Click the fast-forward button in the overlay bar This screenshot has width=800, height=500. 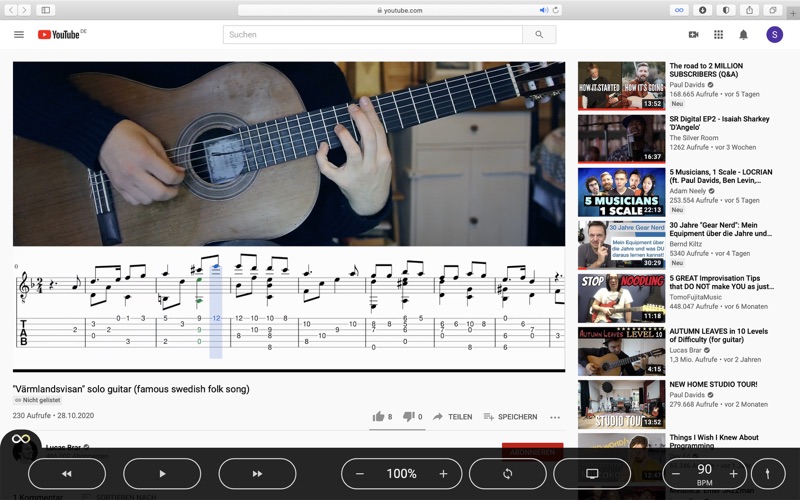click(257, 474)
